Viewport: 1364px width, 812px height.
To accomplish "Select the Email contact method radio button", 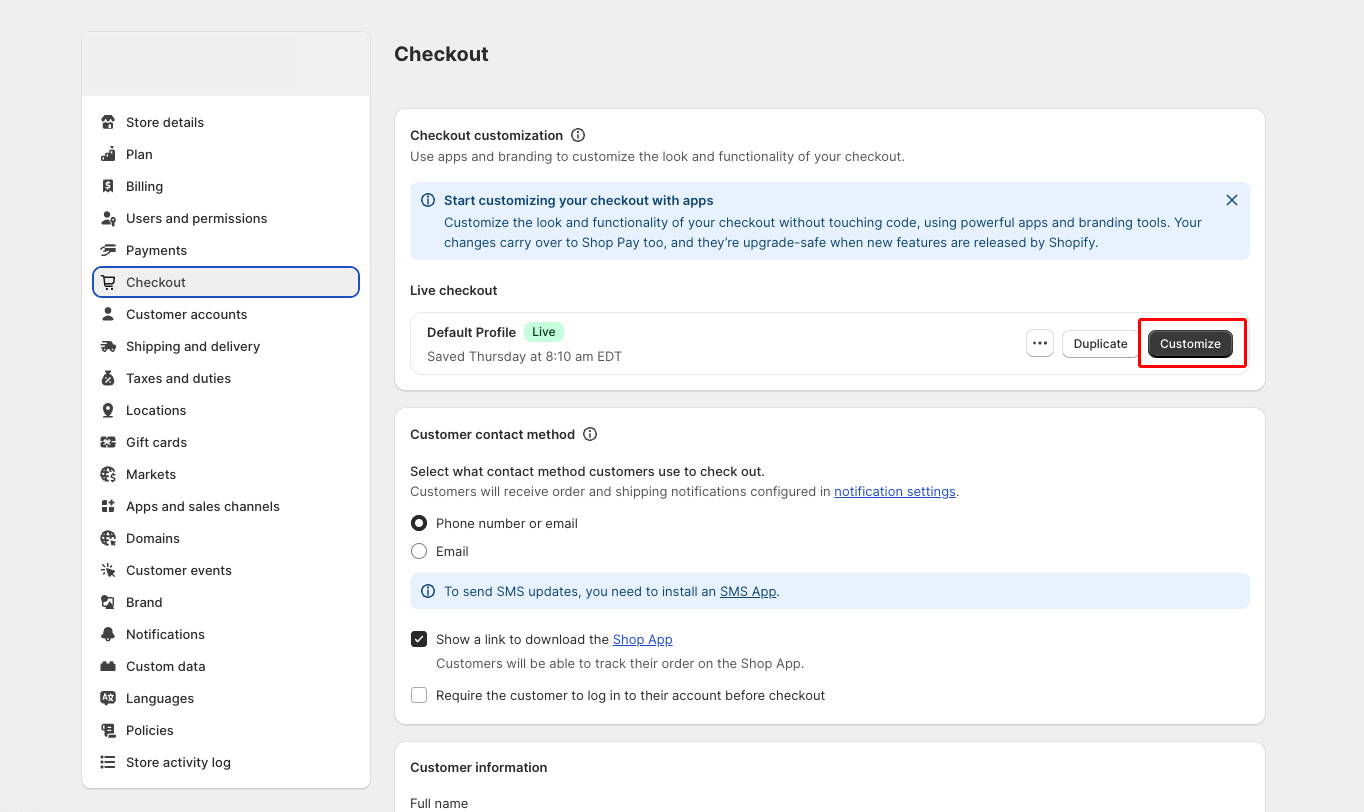I will 419,551.
